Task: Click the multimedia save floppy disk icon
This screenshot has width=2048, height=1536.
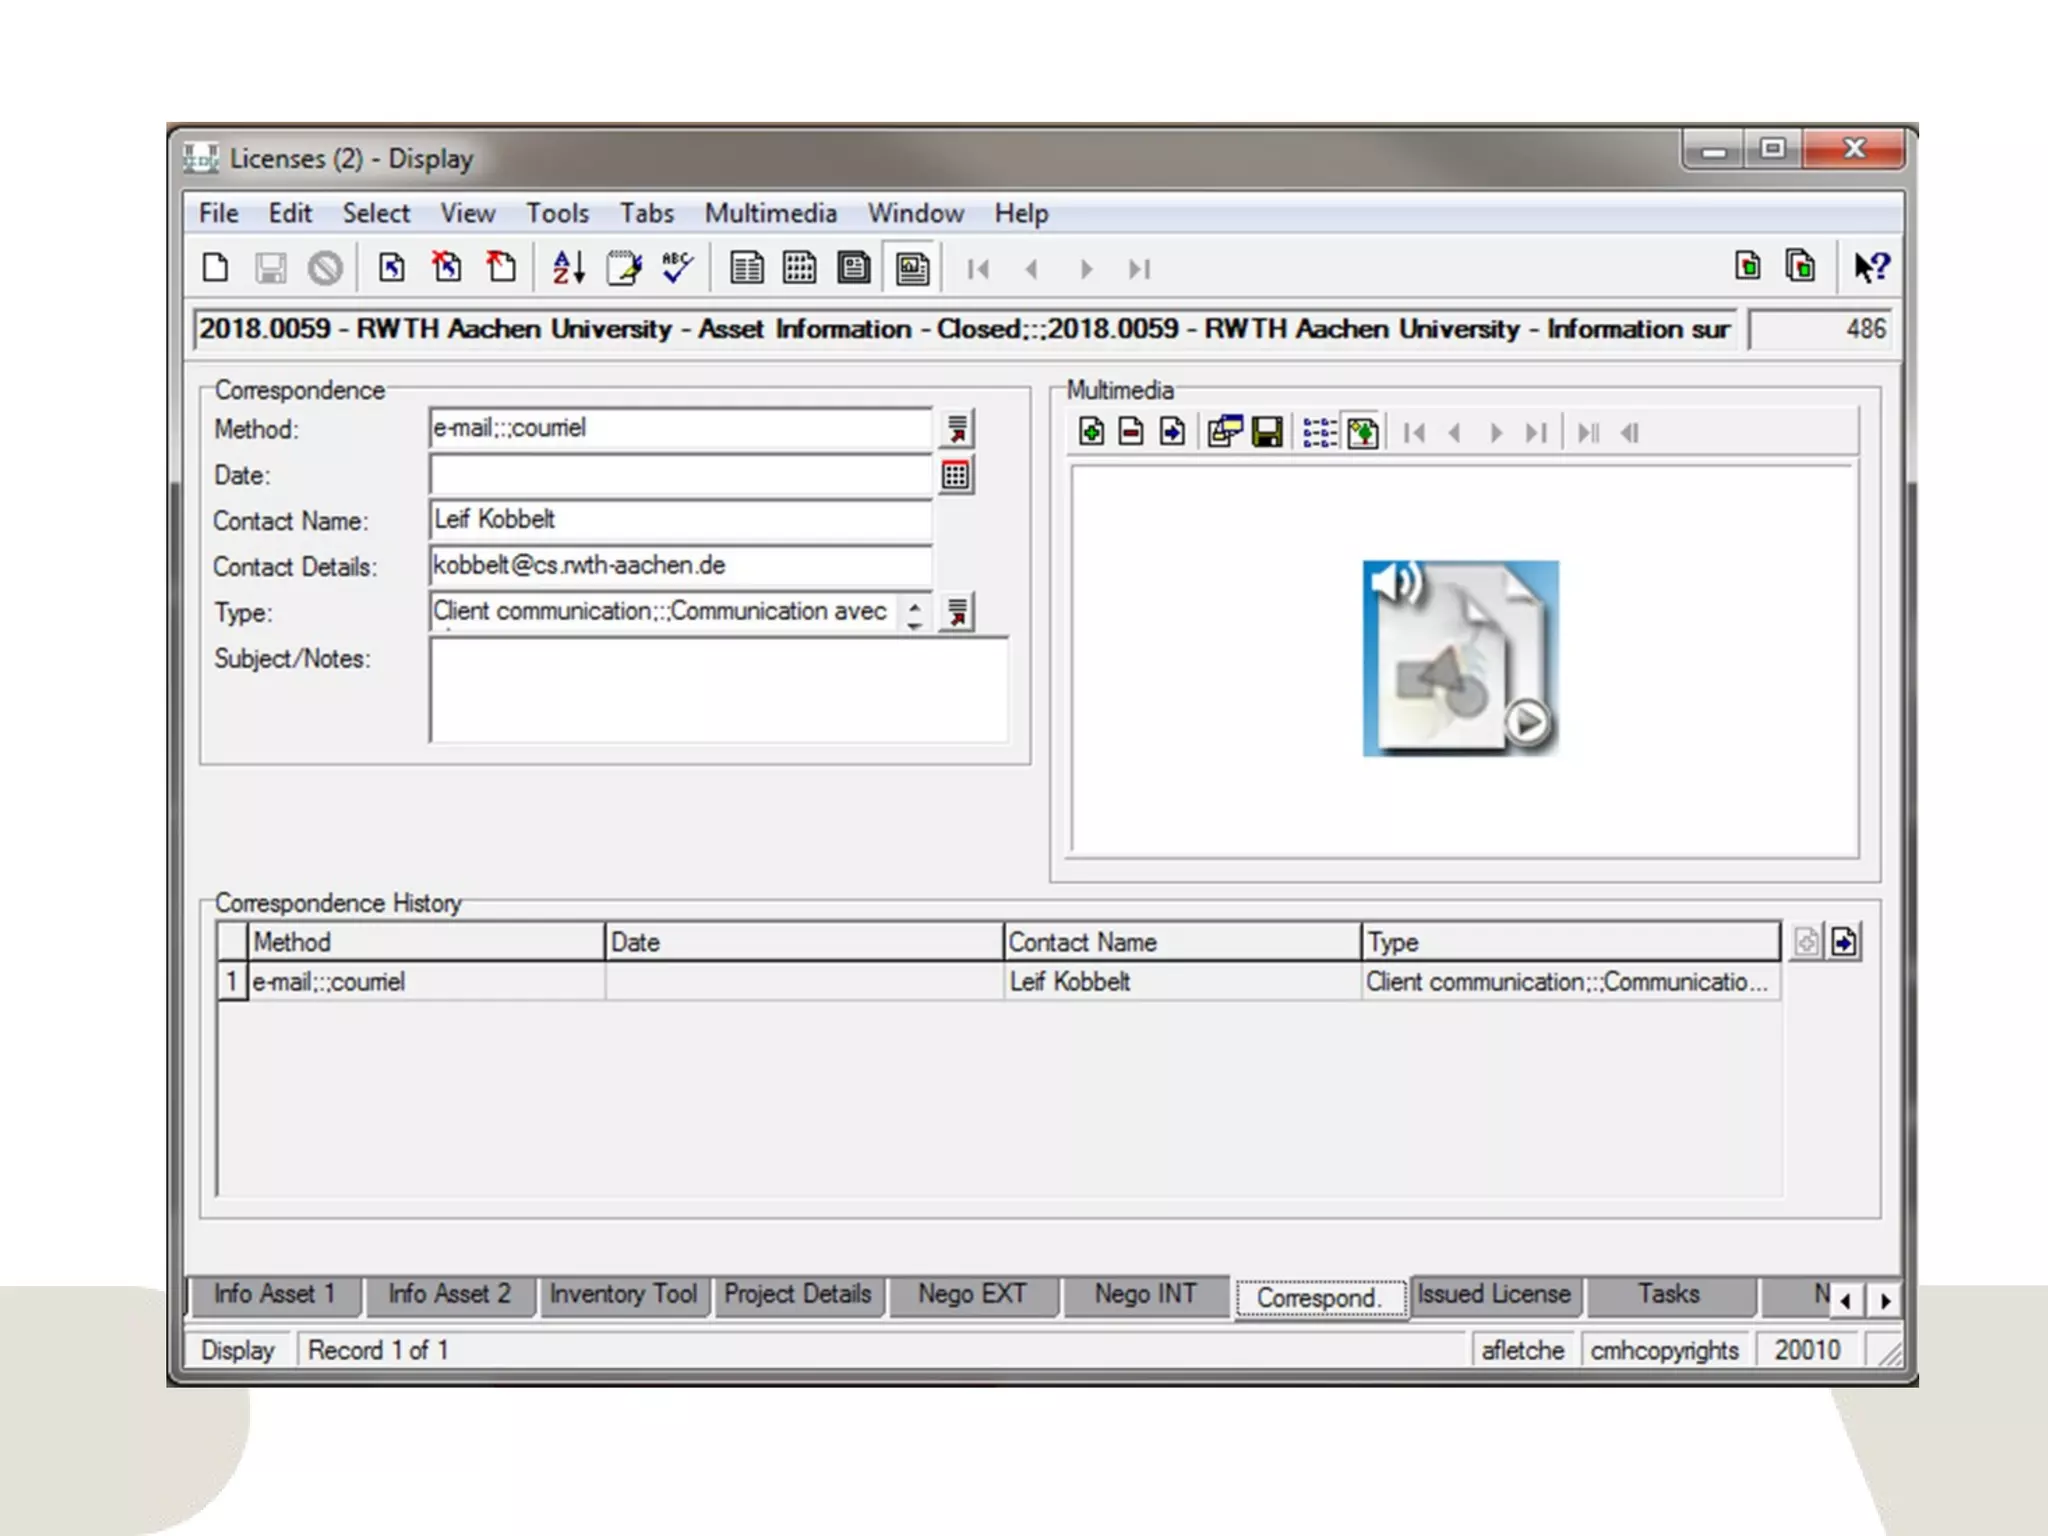Action: pos(1267,432)
